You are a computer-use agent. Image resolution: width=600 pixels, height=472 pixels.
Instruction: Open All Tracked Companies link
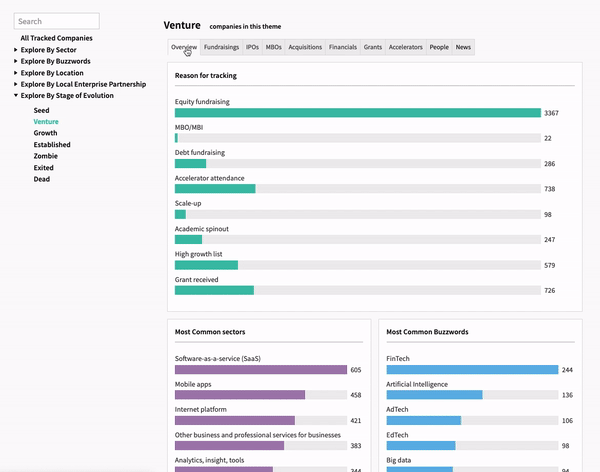56,38
